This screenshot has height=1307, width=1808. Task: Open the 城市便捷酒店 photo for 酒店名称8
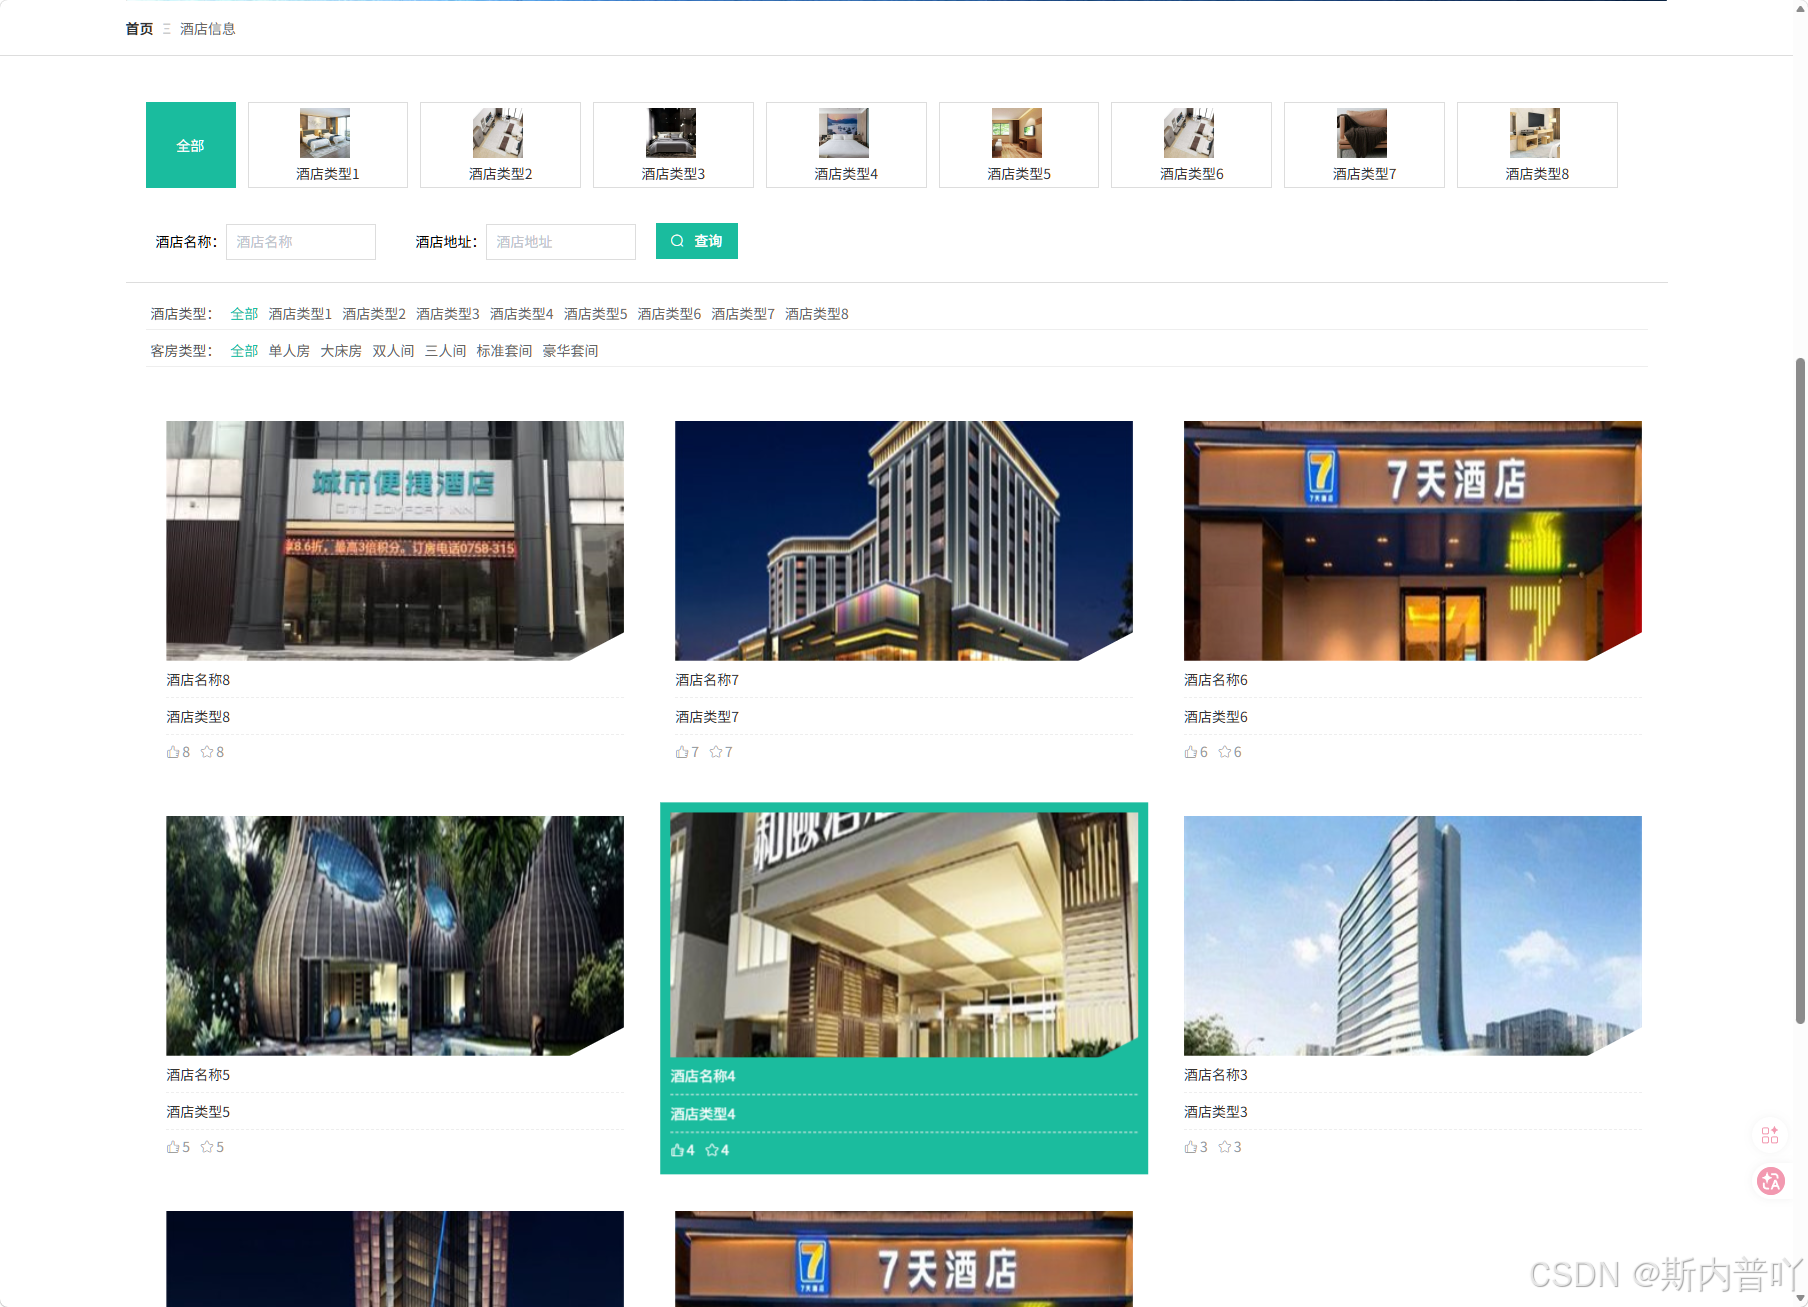(395, 540)
